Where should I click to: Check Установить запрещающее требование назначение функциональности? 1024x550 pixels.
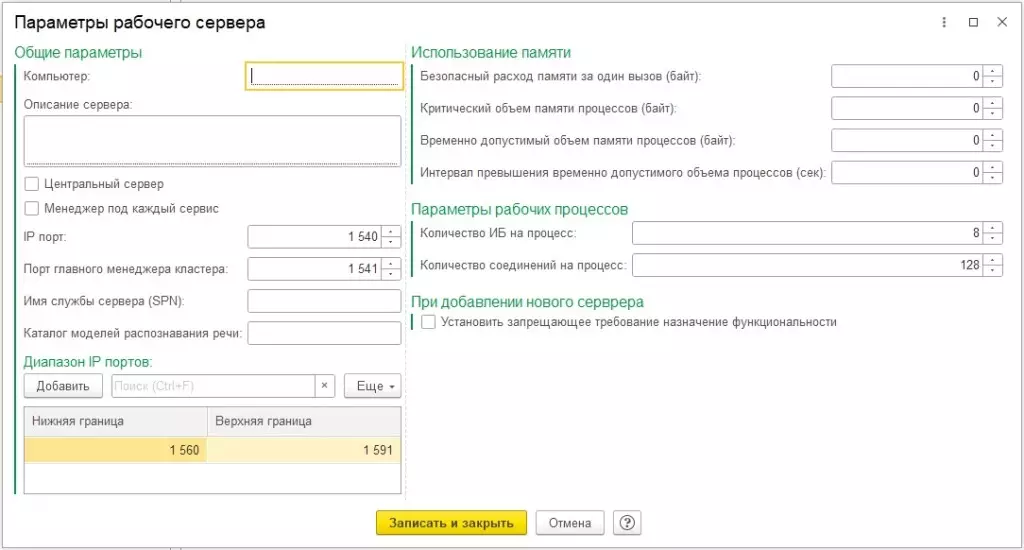coord(428,322)
